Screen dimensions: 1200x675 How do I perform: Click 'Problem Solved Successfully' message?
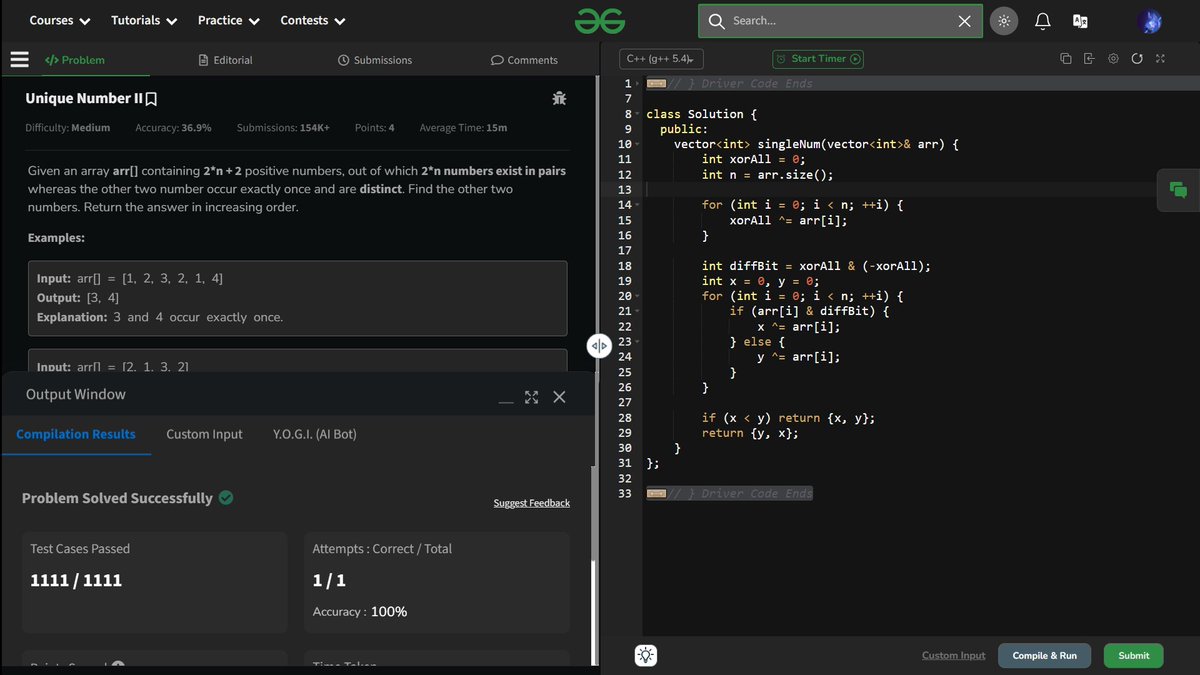point(117,498)
